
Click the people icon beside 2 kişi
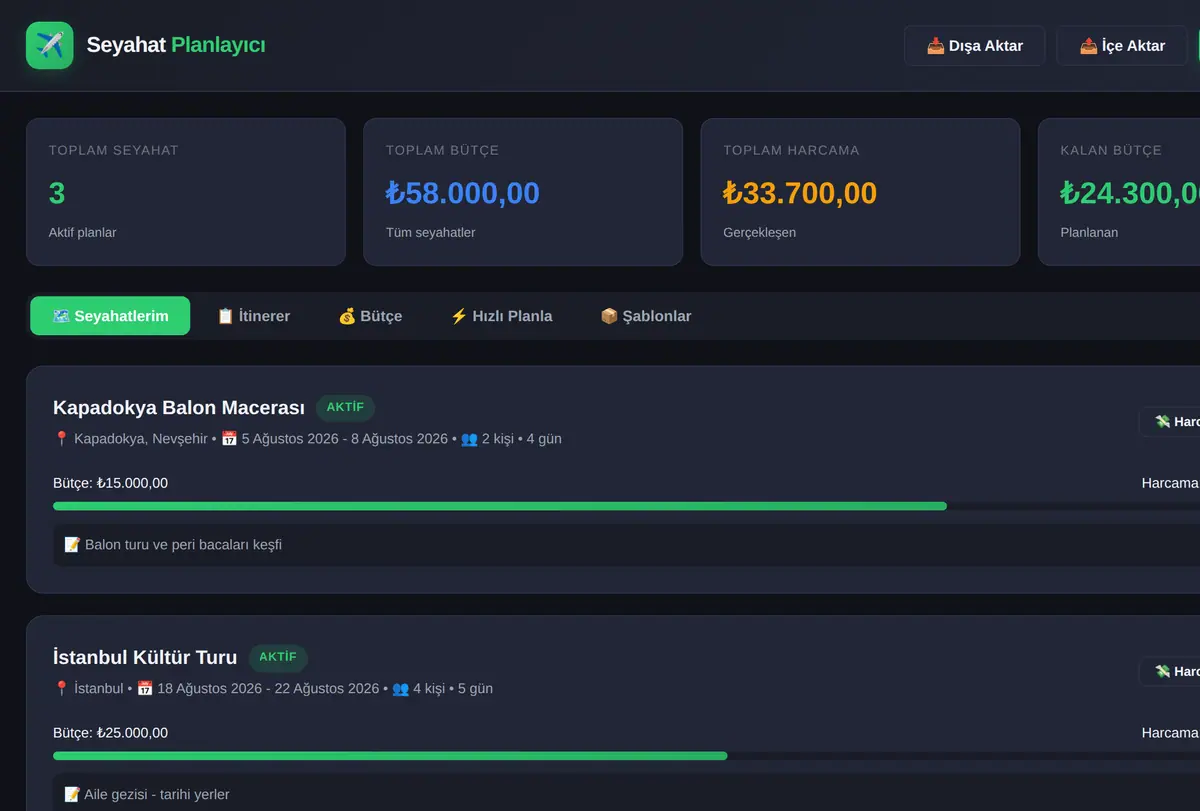coord(469,439)
